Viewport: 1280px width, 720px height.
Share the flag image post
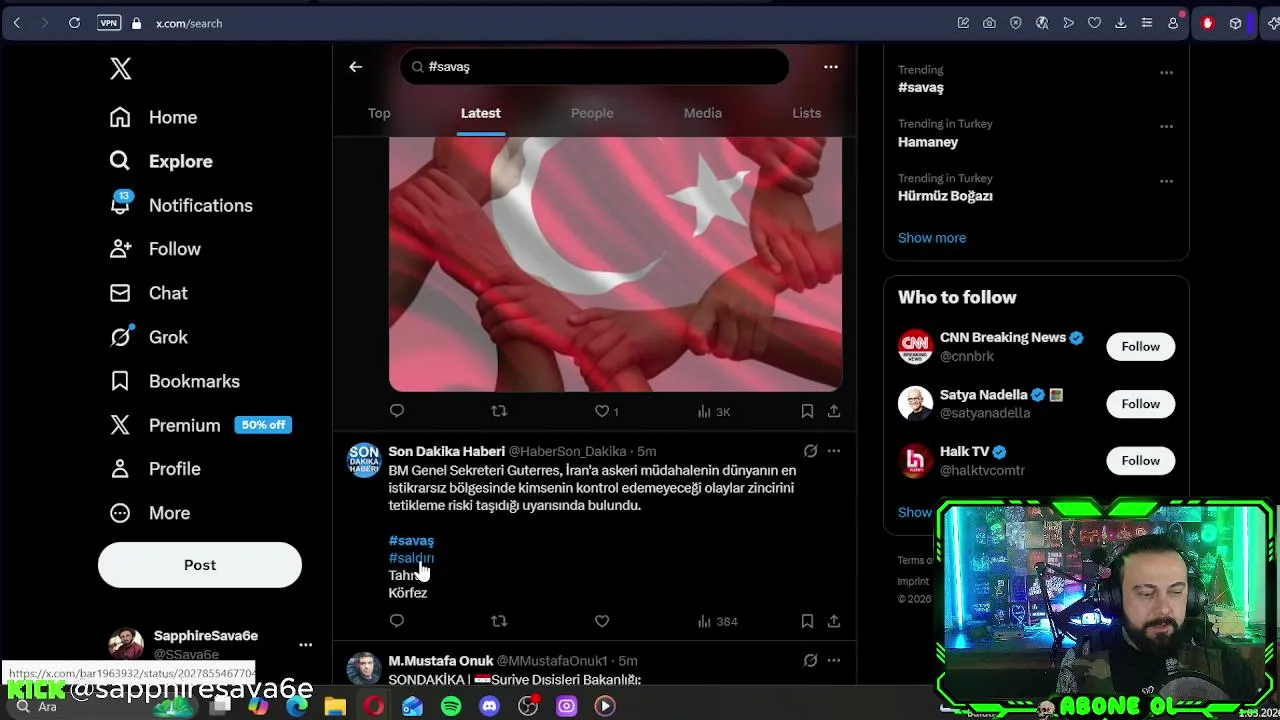[833, 411]
